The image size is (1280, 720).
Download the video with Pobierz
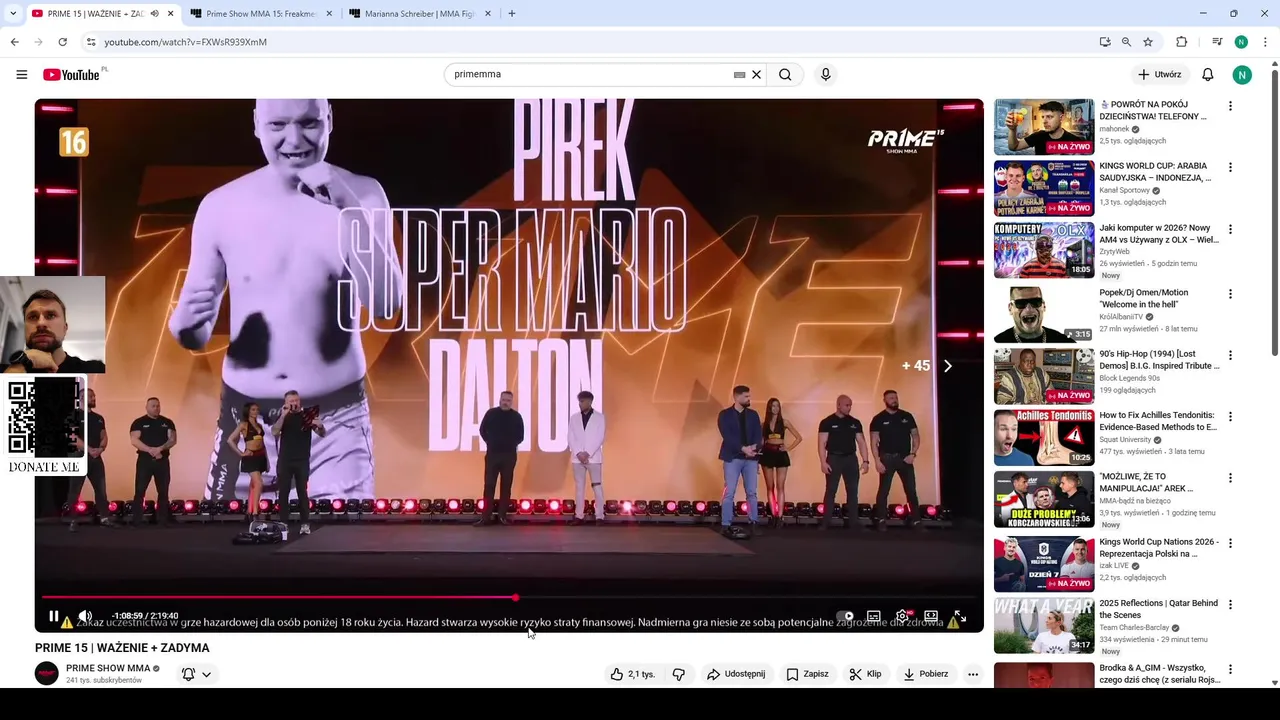(925, 674)
